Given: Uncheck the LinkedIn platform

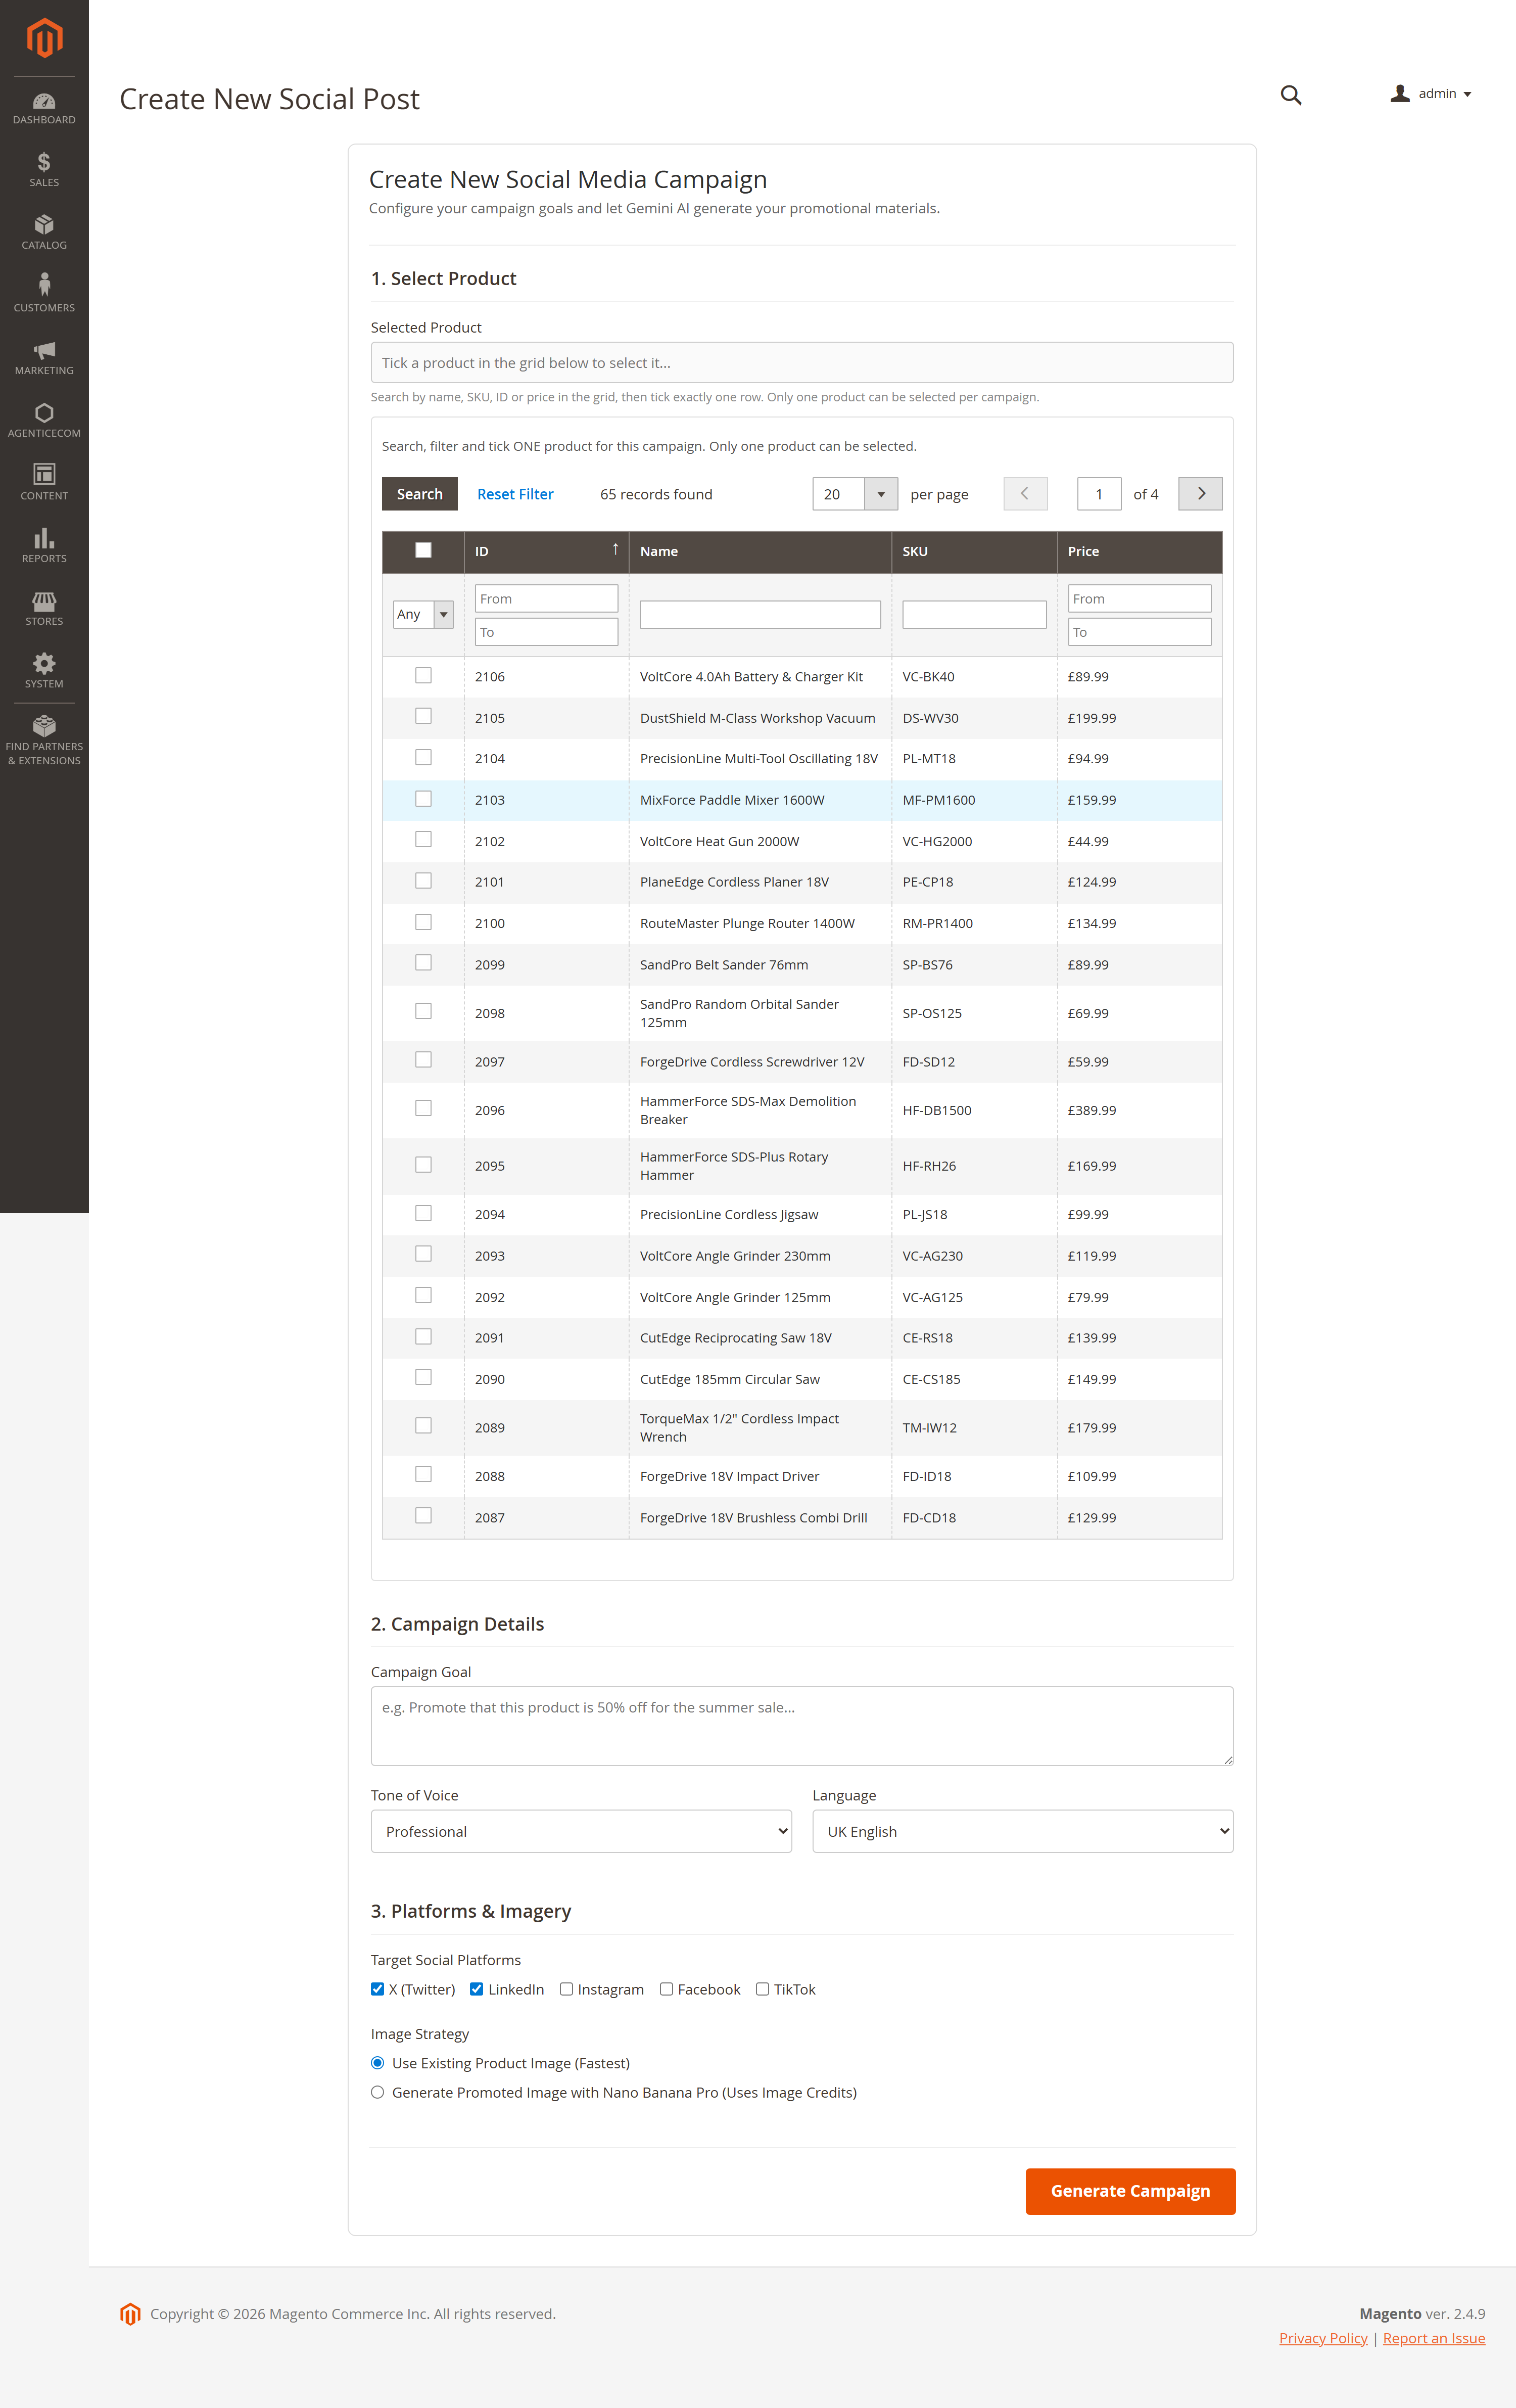Looking at the screenshot, I should (476, 1989).
